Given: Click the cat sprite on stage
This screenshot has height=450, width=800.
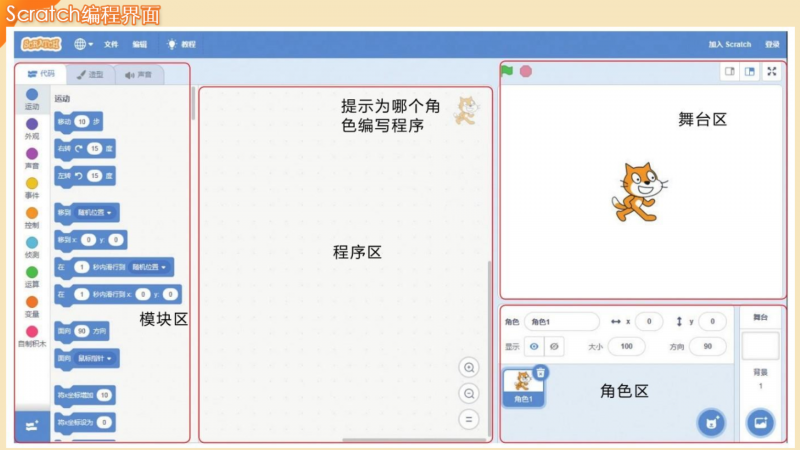Looking at the screenshot, I should [639, 192].
